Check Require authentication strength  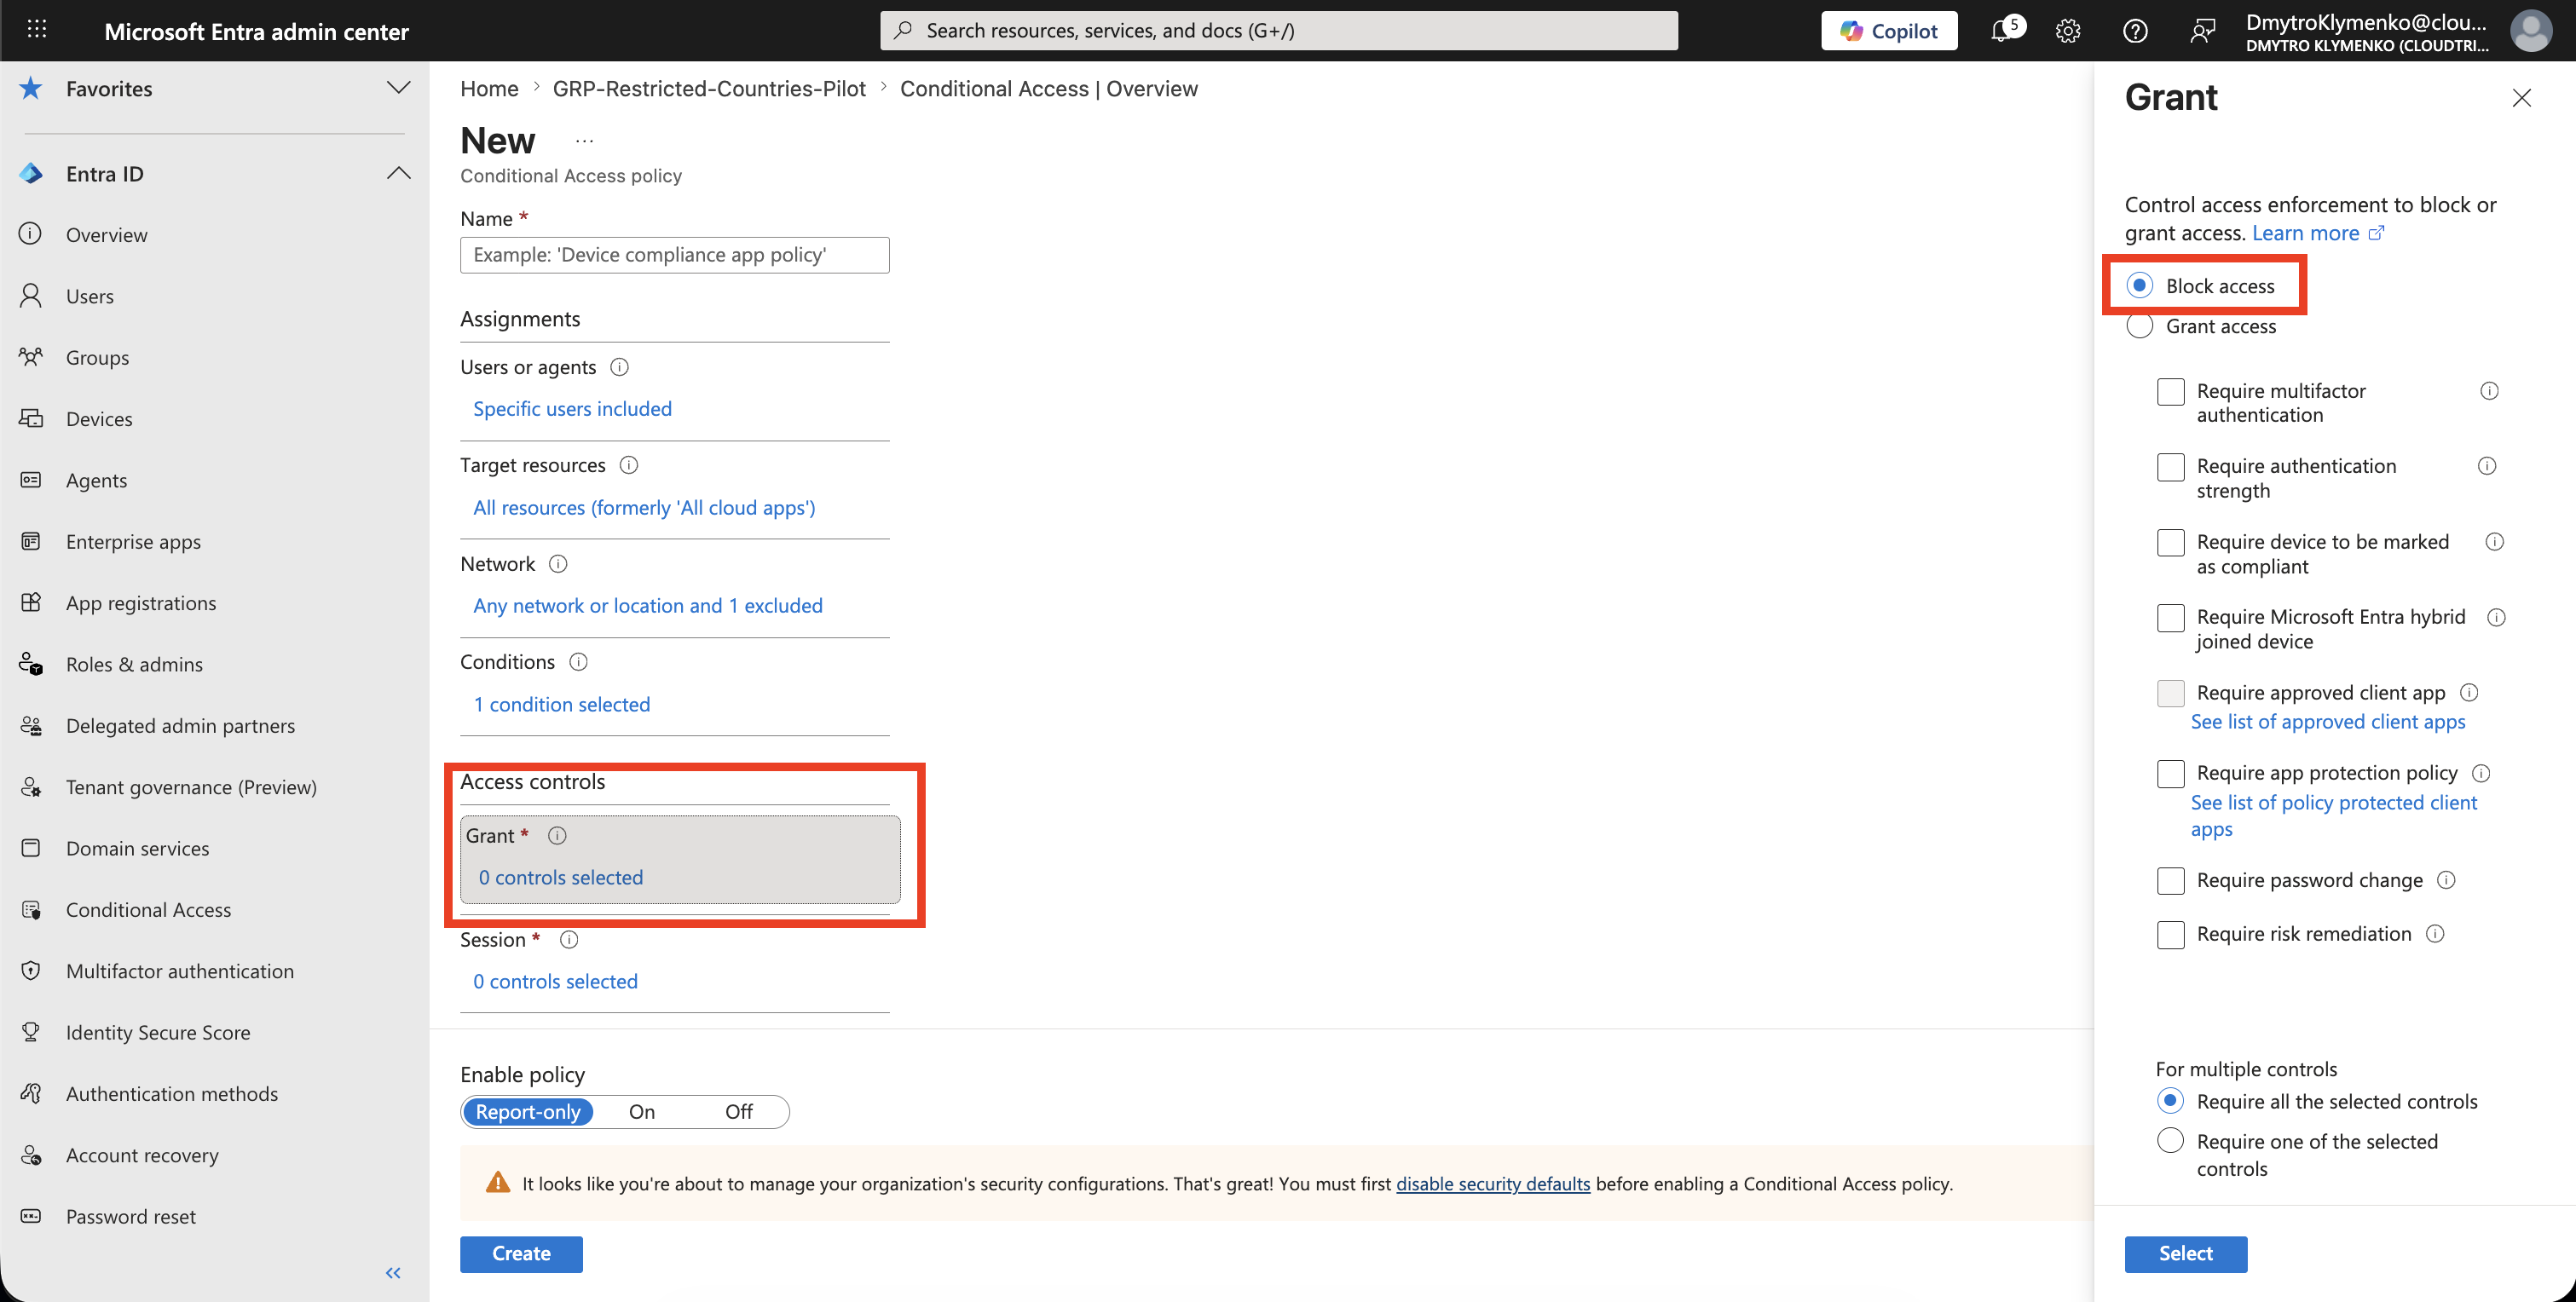tap(2170, 466)
